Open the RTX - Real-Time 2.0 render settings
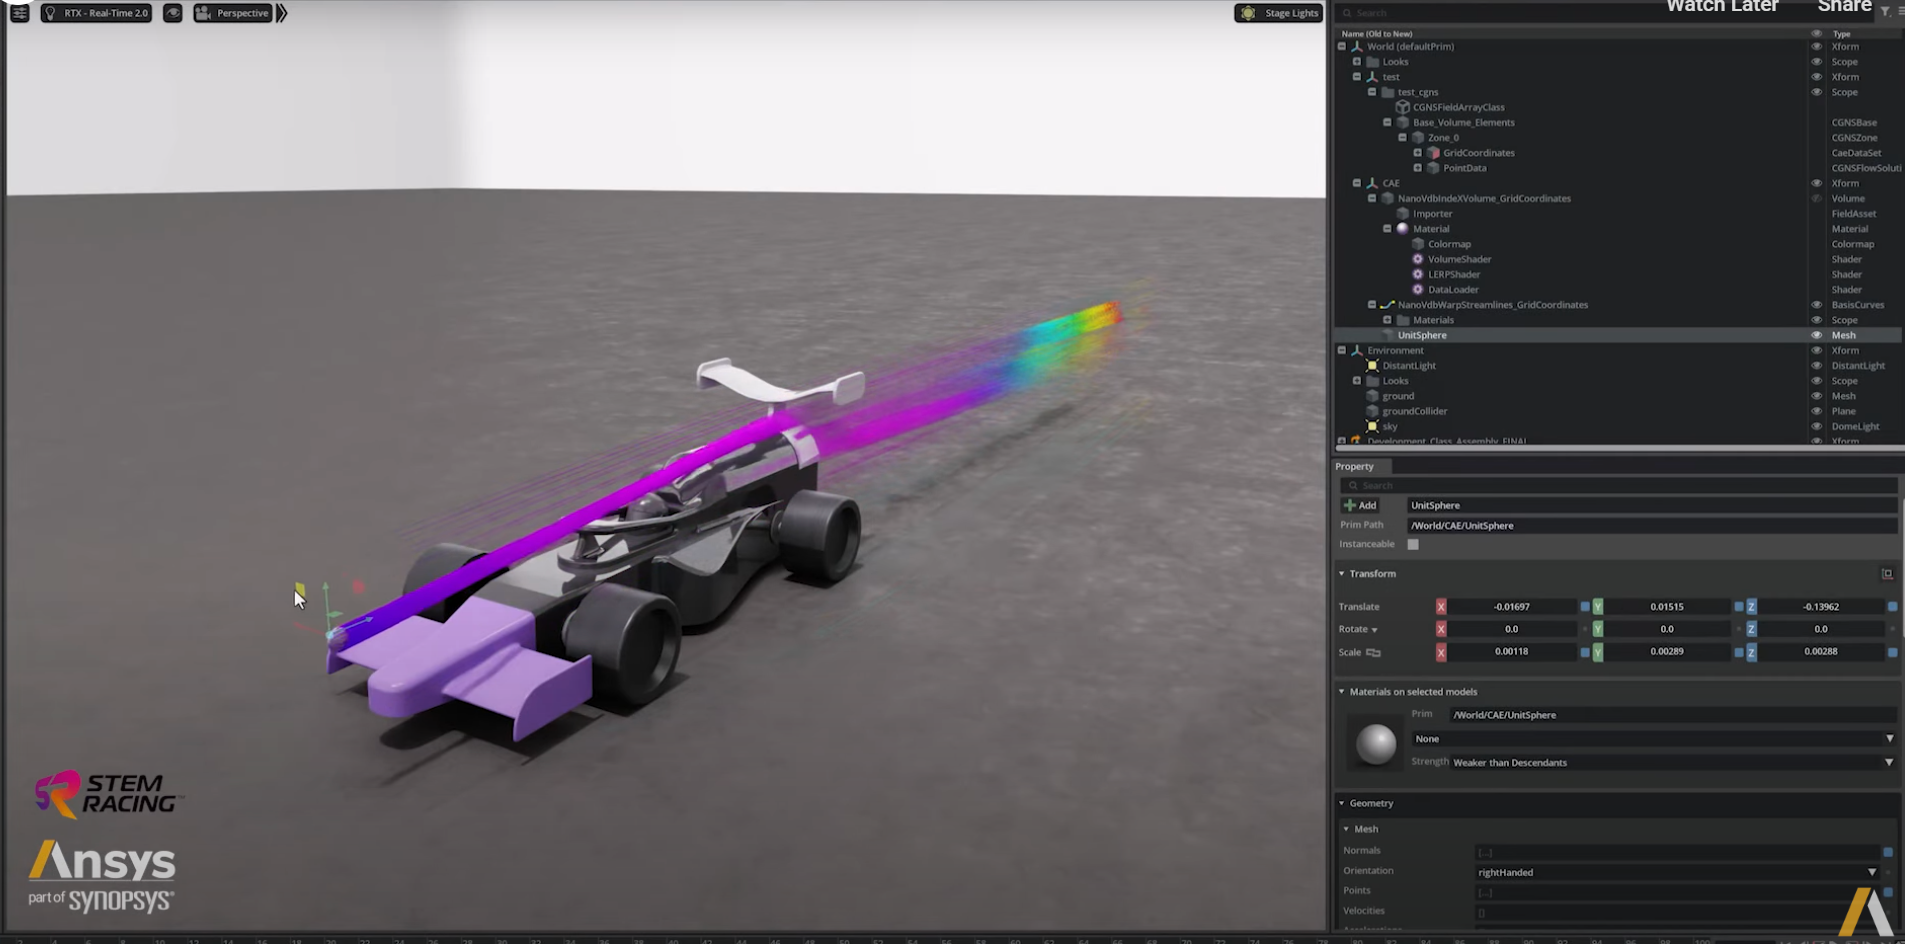1905x944 pixels. (x=95, y=13)
